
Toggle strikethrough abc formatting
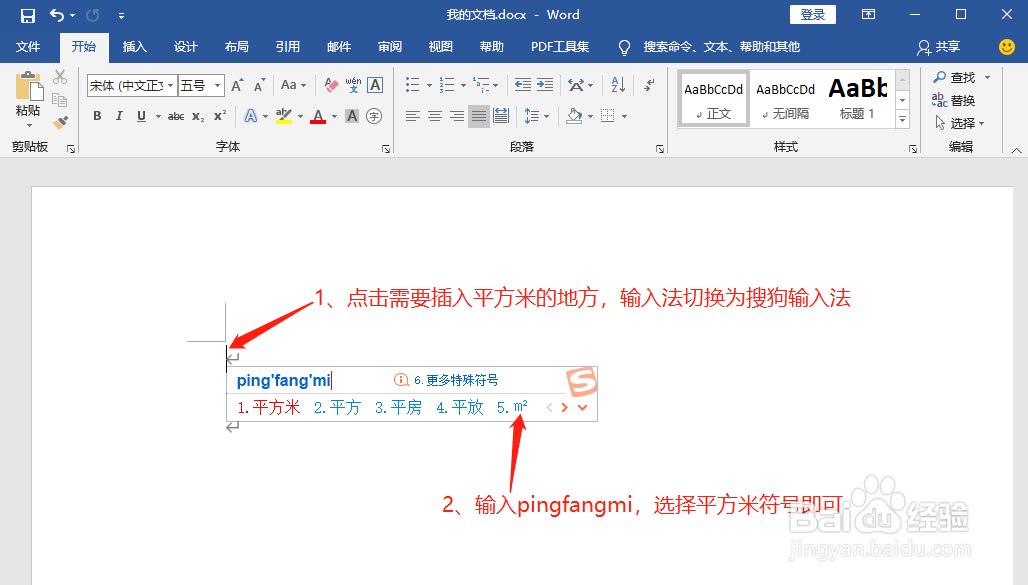176,116
